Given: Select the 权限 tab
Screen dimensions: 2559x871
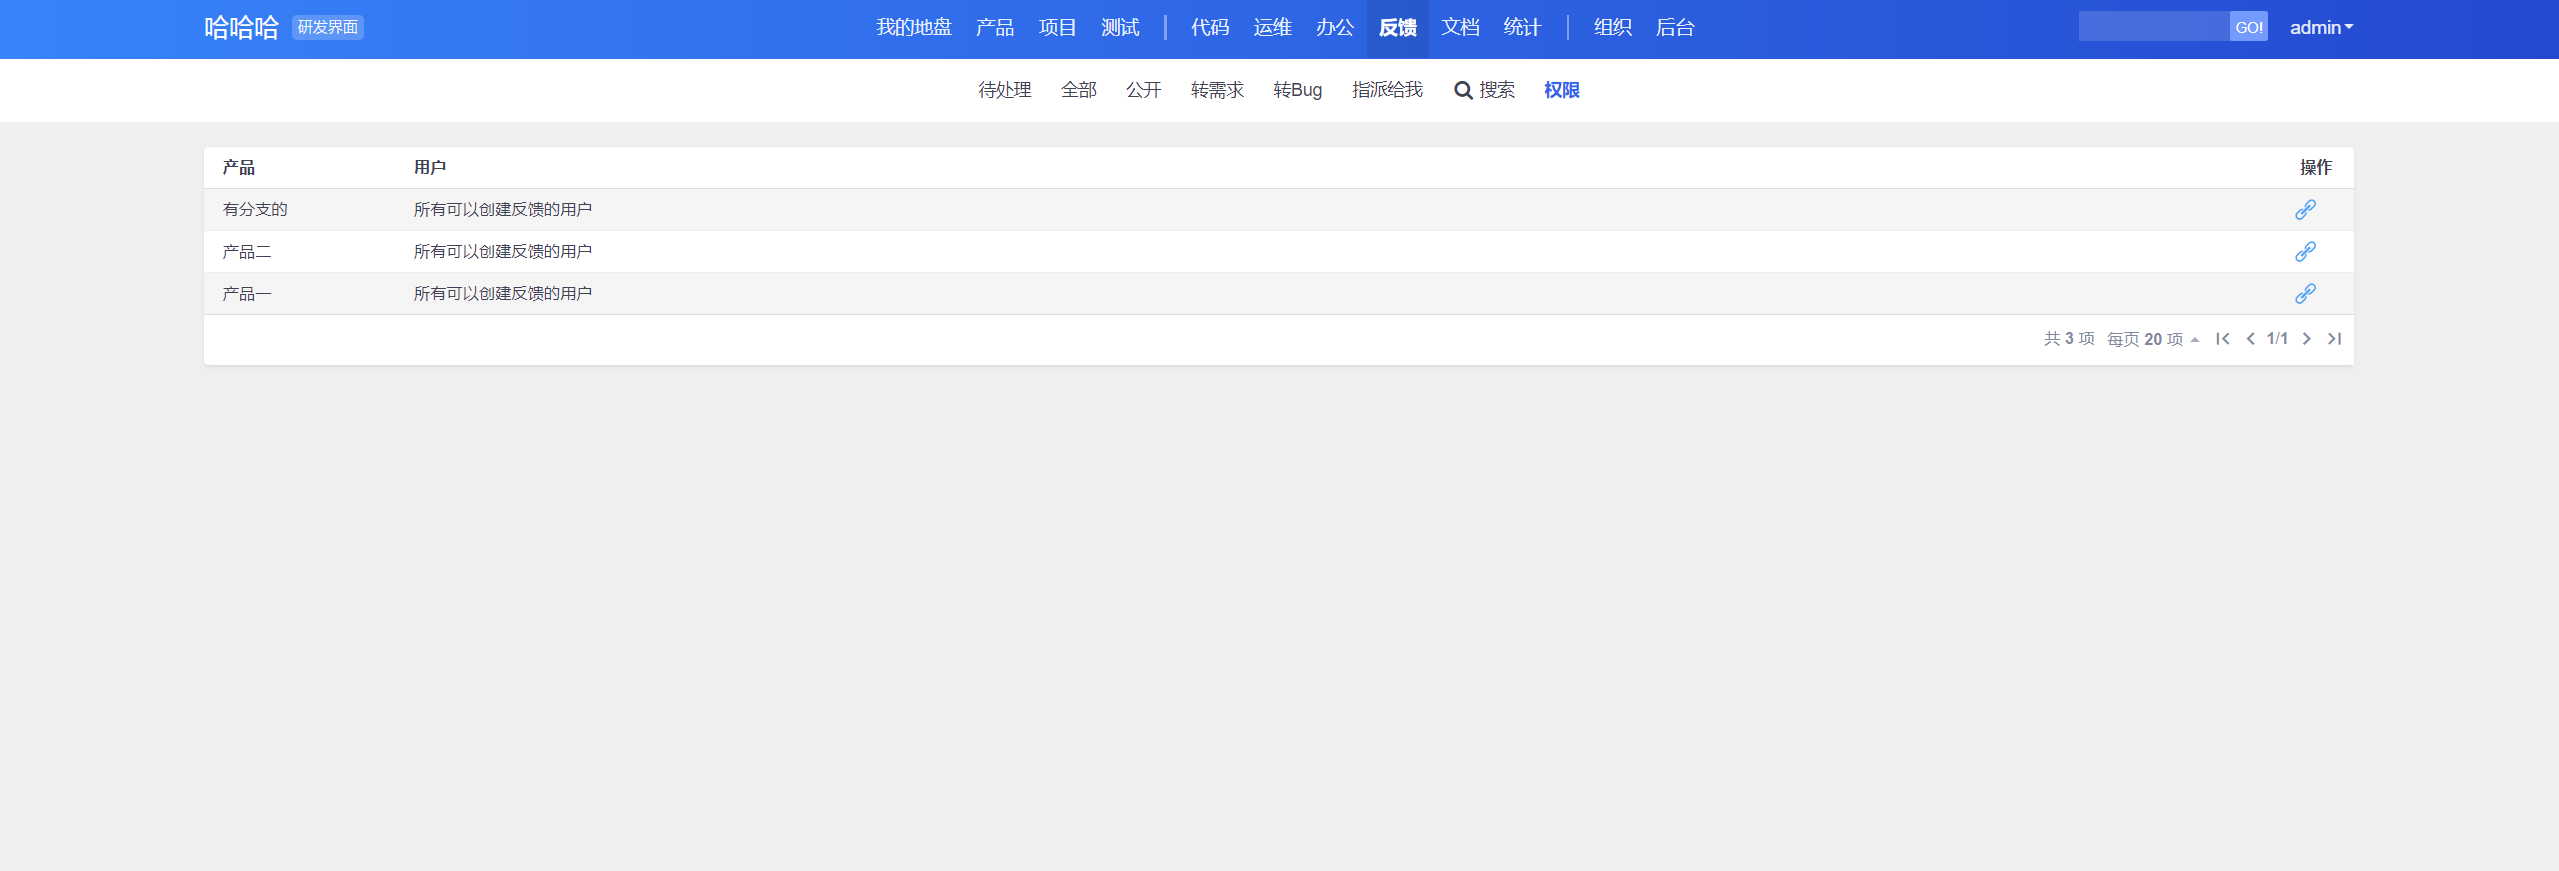Looking at the screenshot, I should point(1561,90).
